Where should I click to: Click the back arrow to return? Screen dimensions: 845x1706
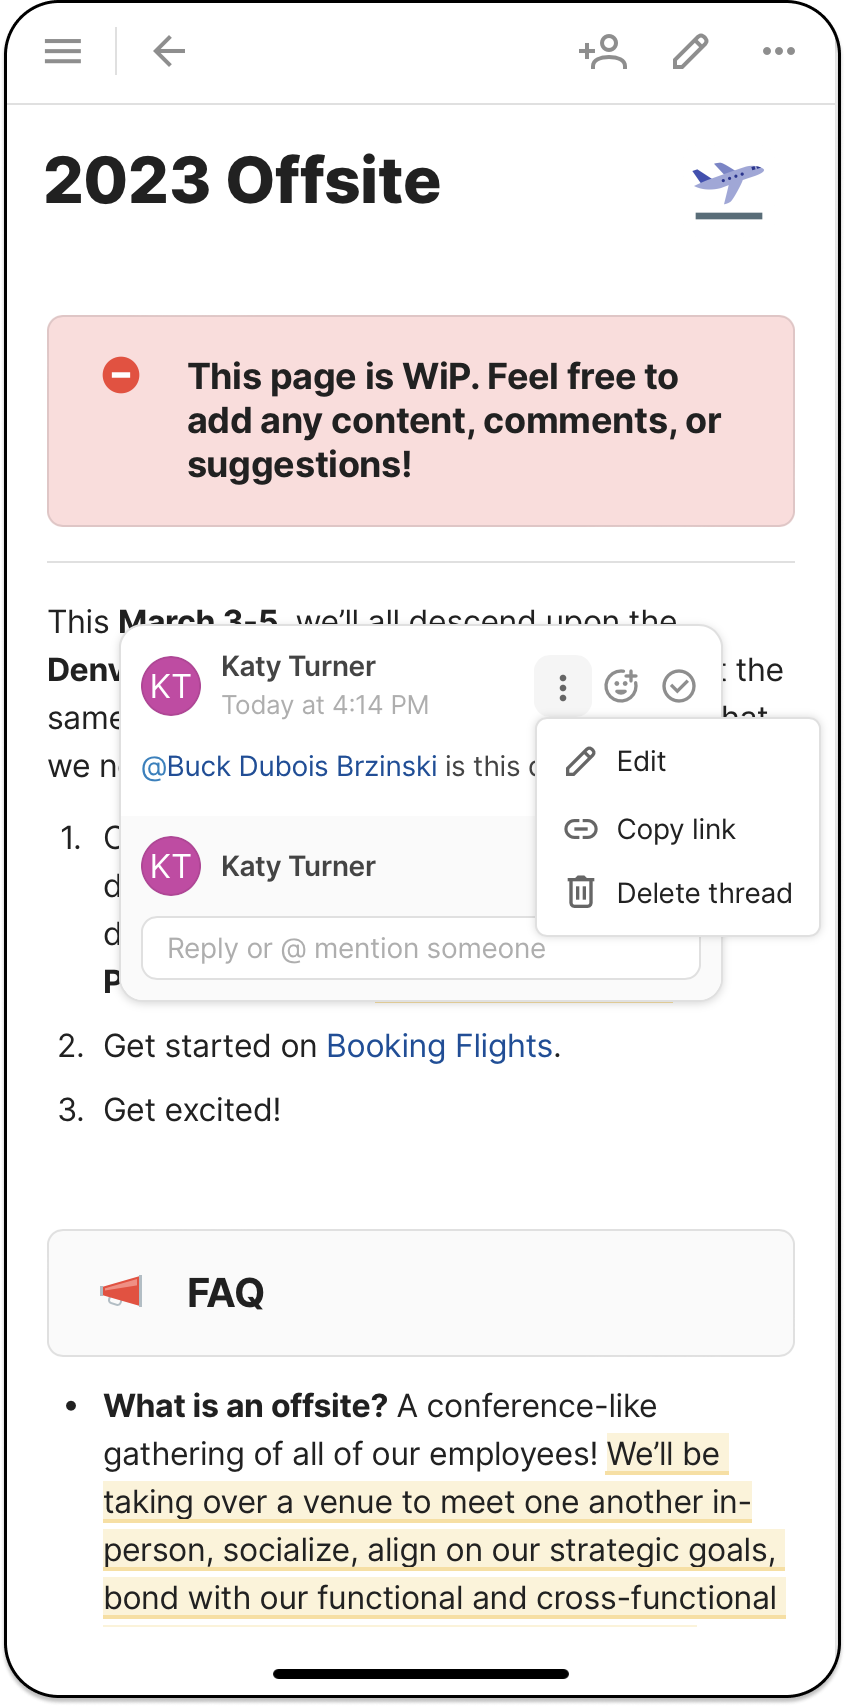click(169, 51)
